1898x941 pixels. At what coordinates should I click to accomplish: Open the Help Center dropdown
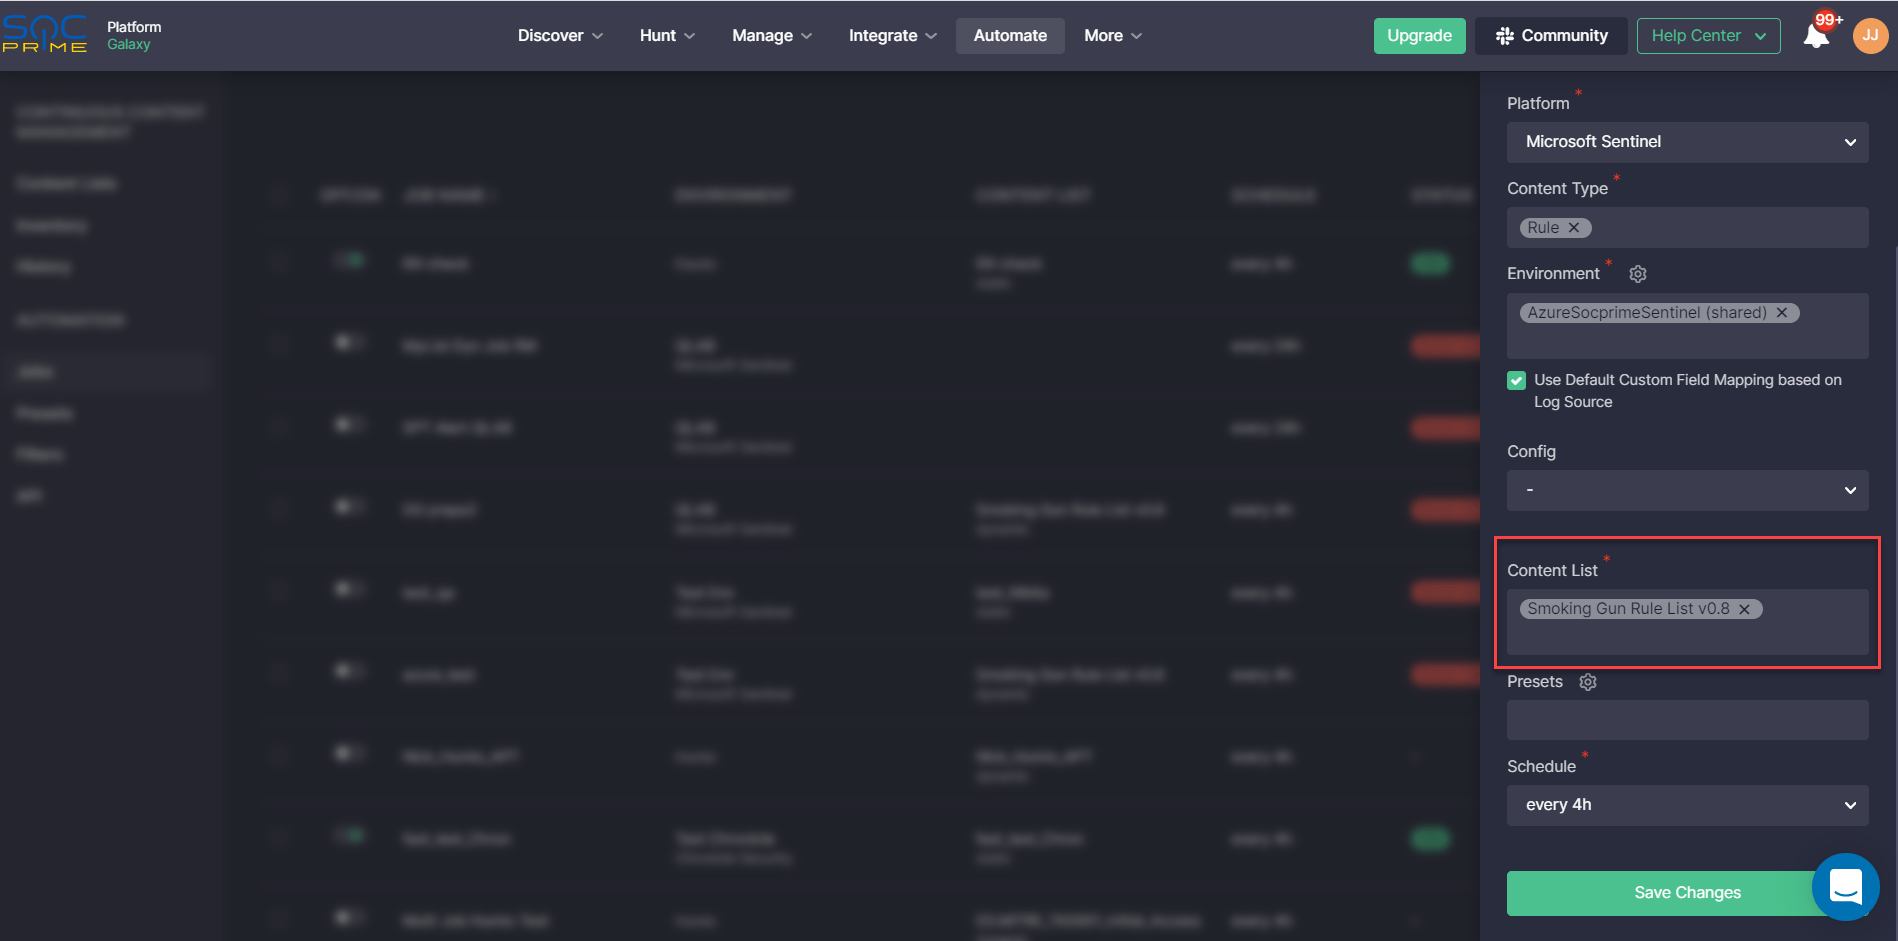(x=1708, y=36)
